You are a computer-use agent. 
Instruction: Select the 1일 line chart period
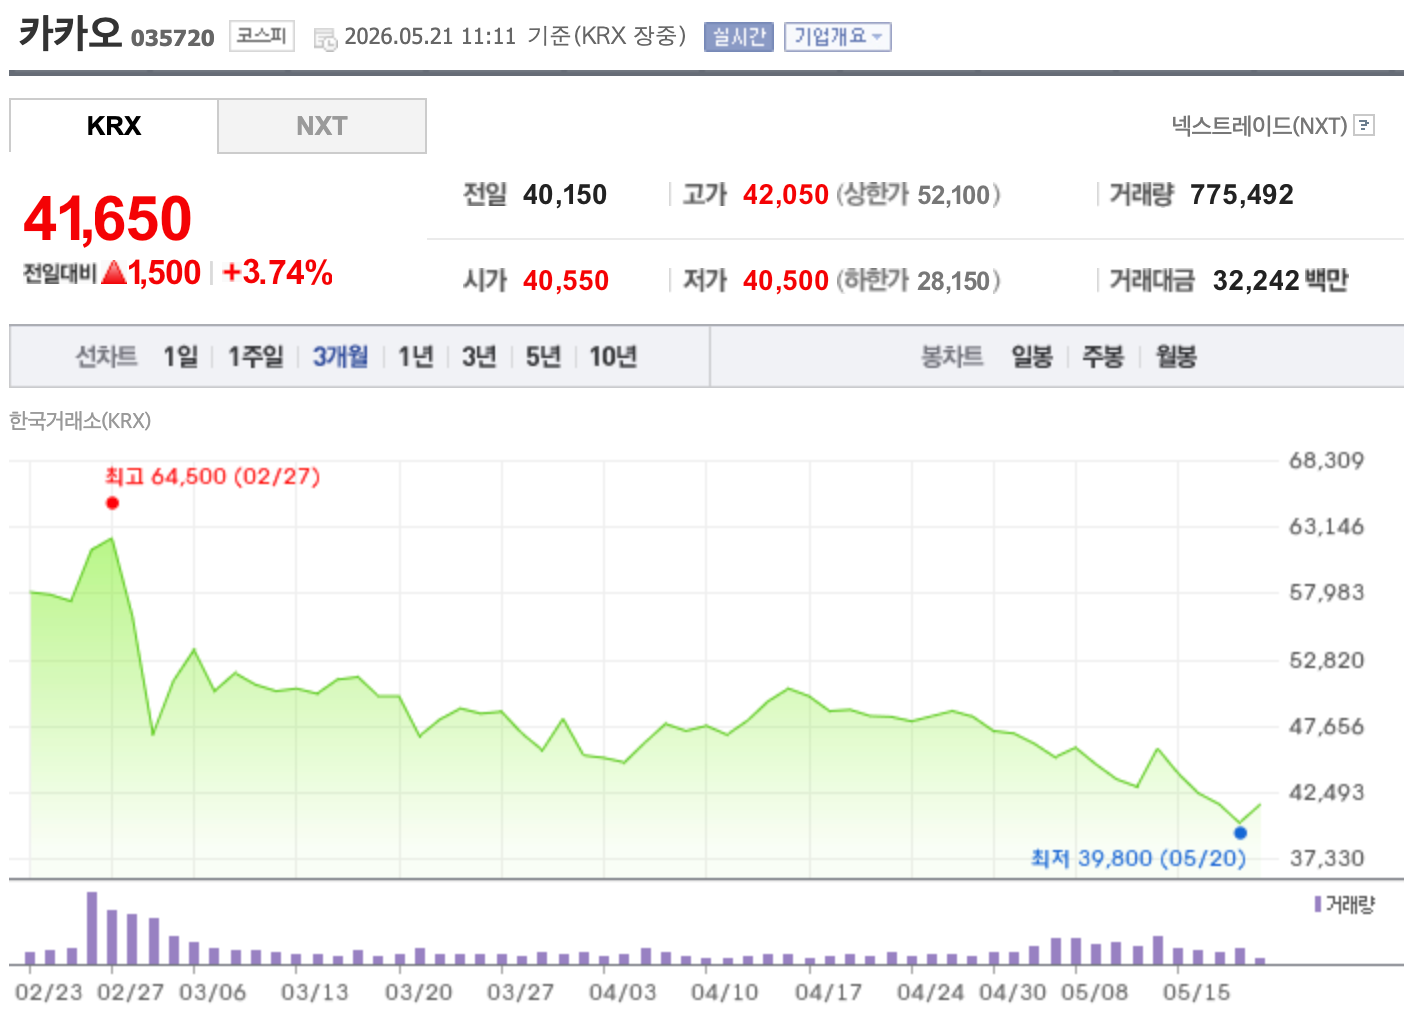pyautogui.click(x=181, y=356)
